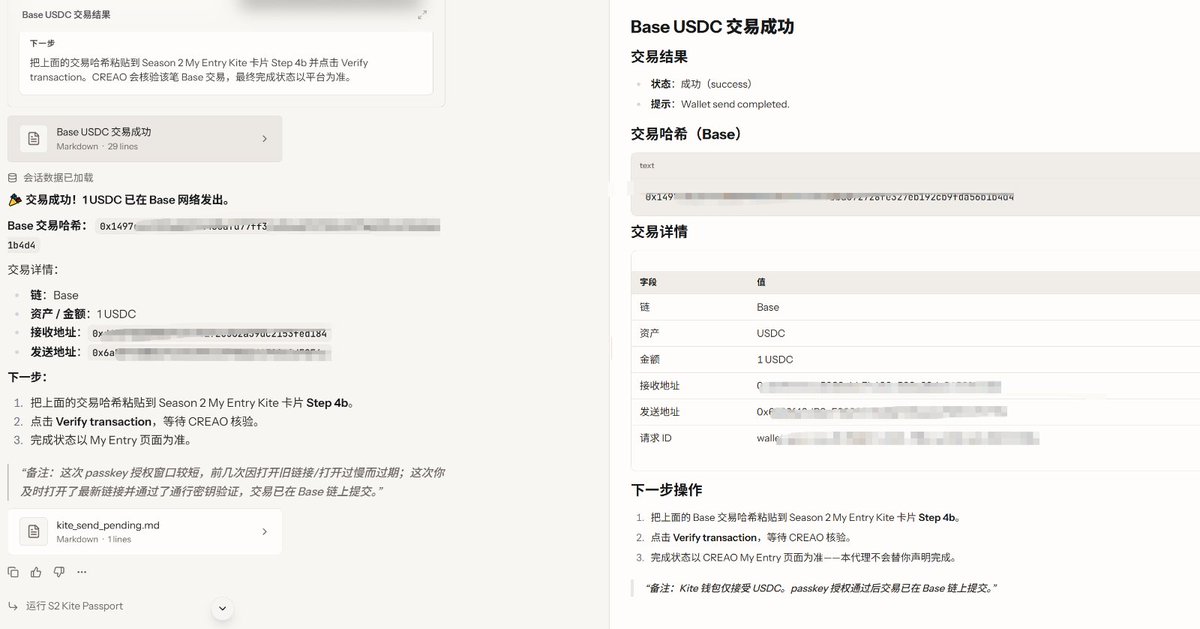This screenshot has width=1200, height=629.
Task: Open Base USDC 交易成功 card via its chevron
Action: point(264,139)
